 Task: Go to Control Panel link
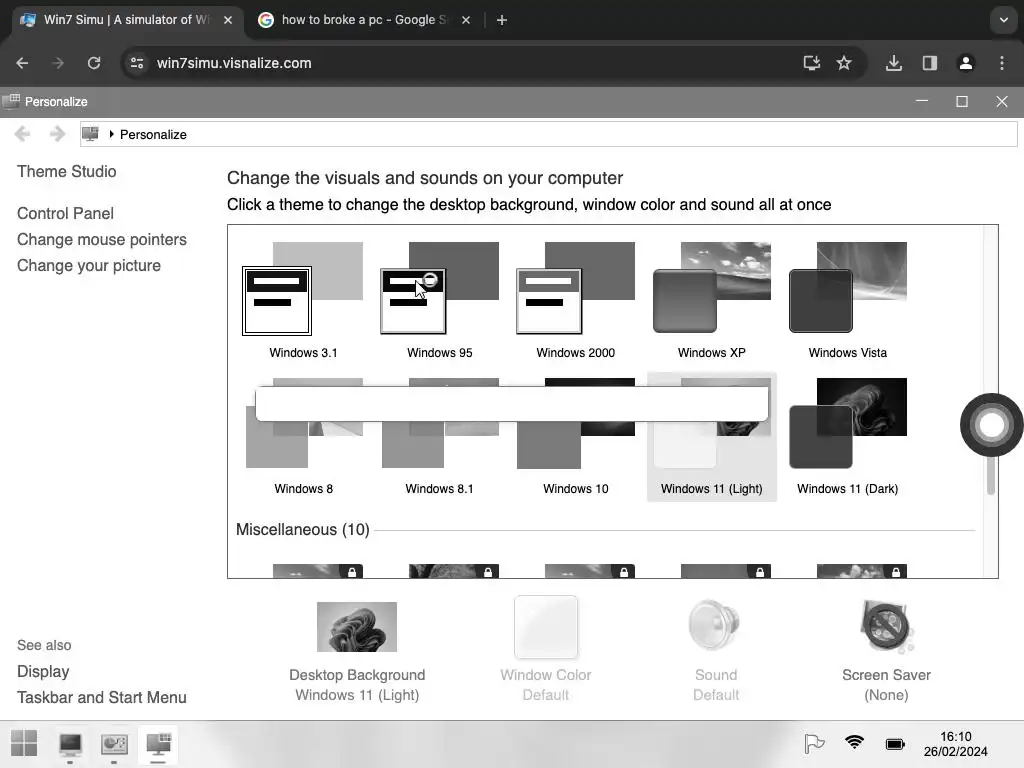coord(65,214)
